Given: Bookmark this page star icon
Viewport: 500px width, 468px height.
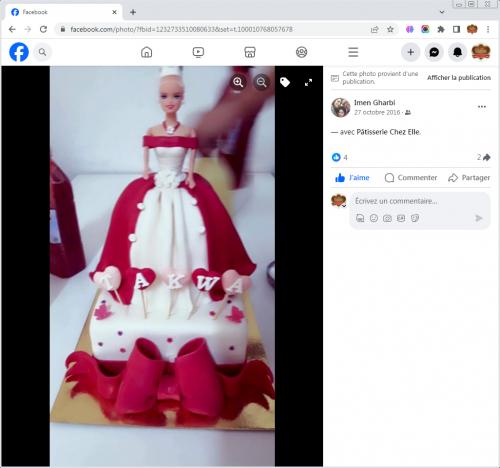Looking at the screenshot, I should pos(390,29).
